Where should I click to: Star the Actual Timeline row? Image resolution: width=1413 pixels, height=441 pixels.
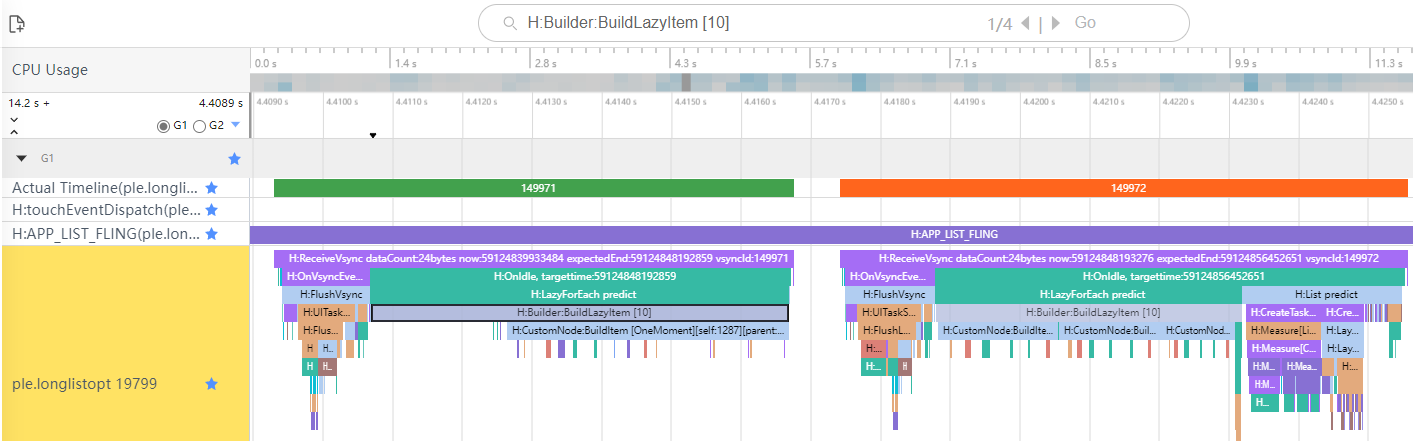pyautogui.click(x=211, y=187)
